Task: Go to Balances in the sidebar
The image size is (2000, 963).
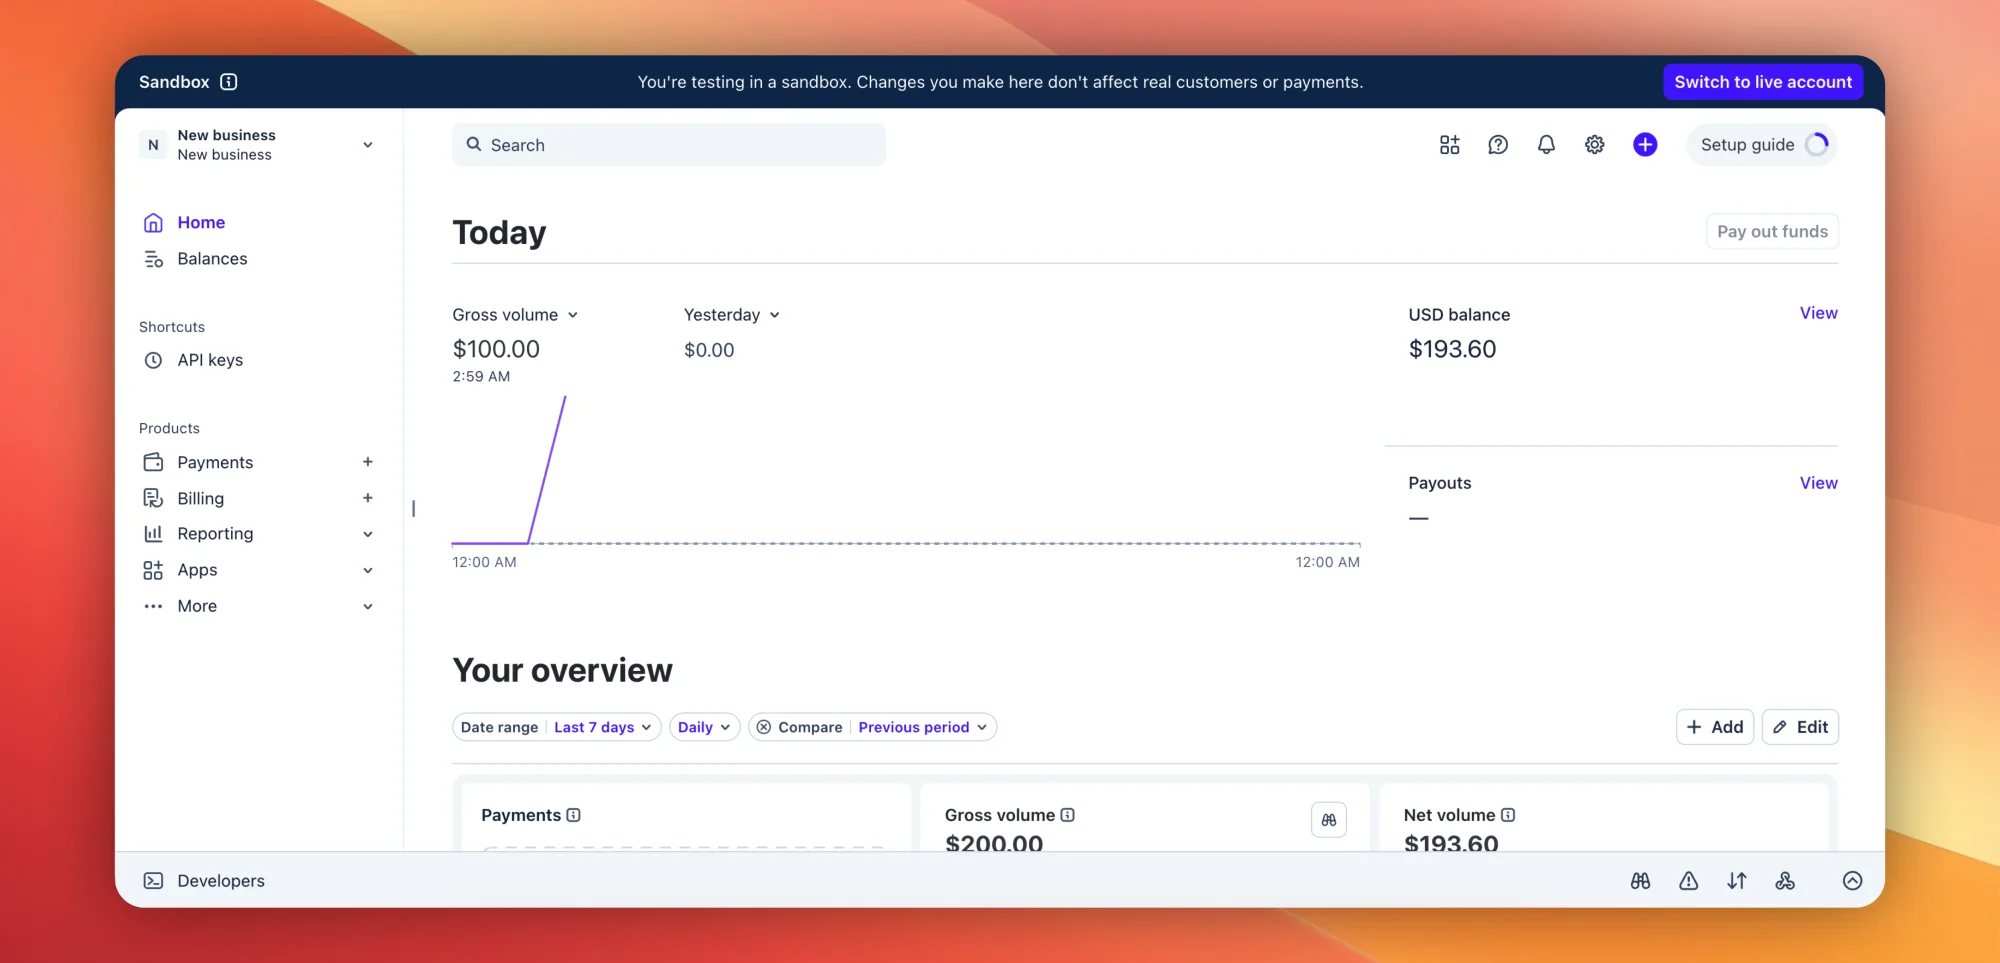Action: 212,259
